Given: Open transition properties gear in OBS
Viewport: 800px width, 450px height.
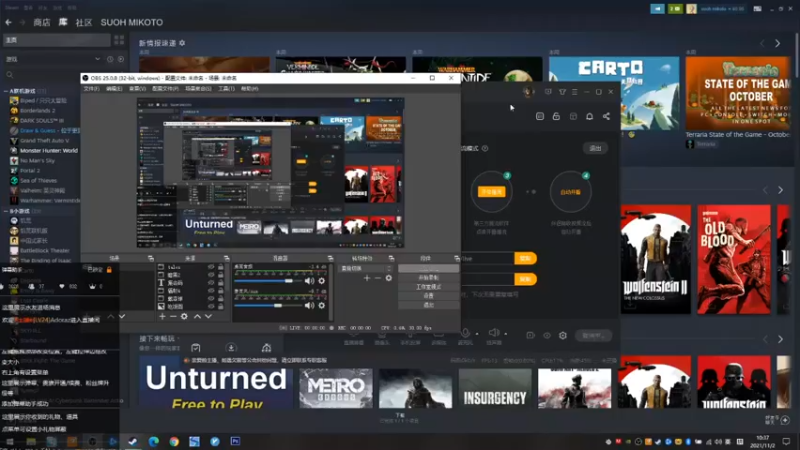Looking at the screenshot, I should coord(389,278).
